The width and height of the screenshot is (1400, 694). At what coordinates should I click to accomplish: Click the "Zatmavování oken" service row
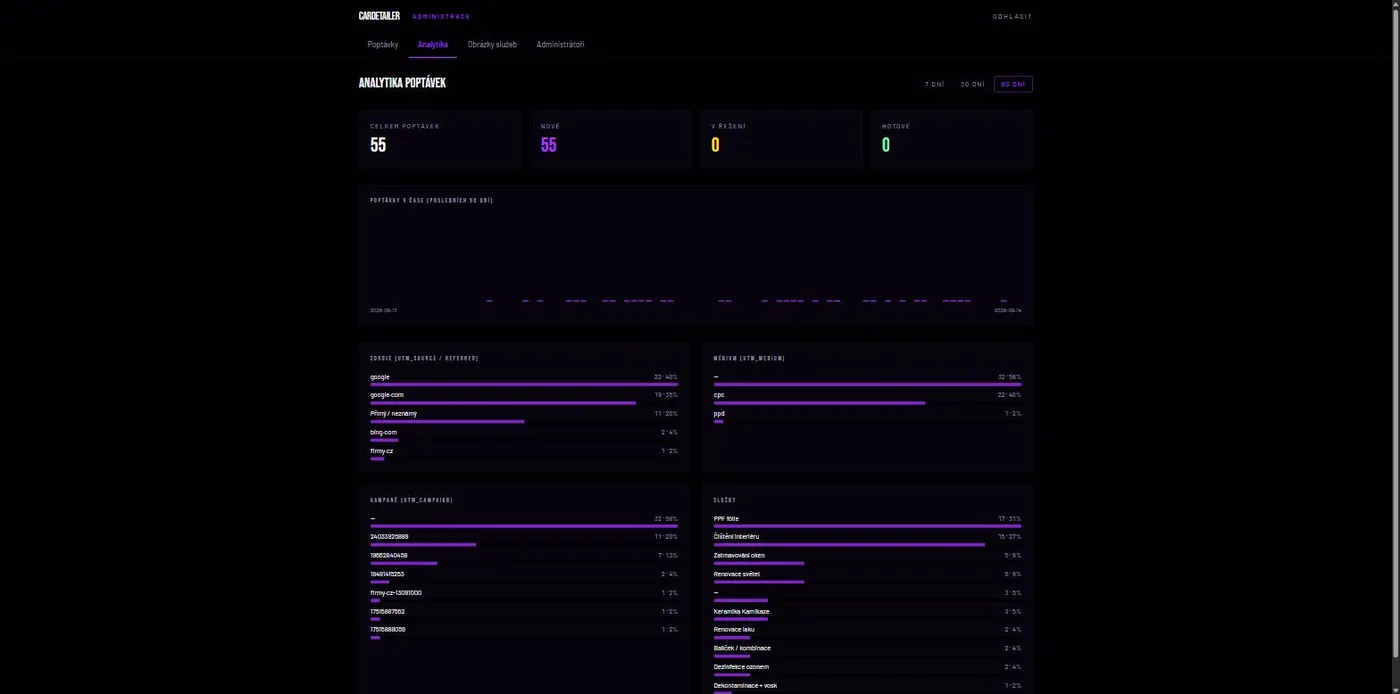click(867, 559)
